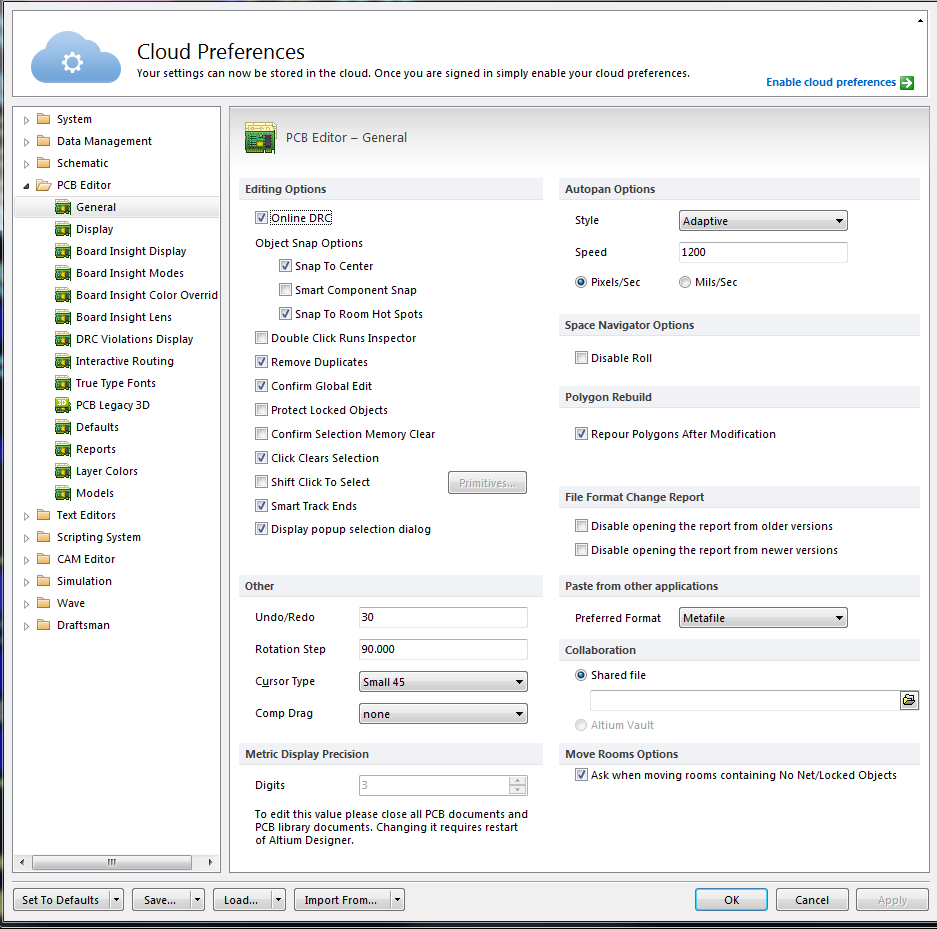
Task: Click the Autopan Speed input field
Action: [x=763, y=252]
